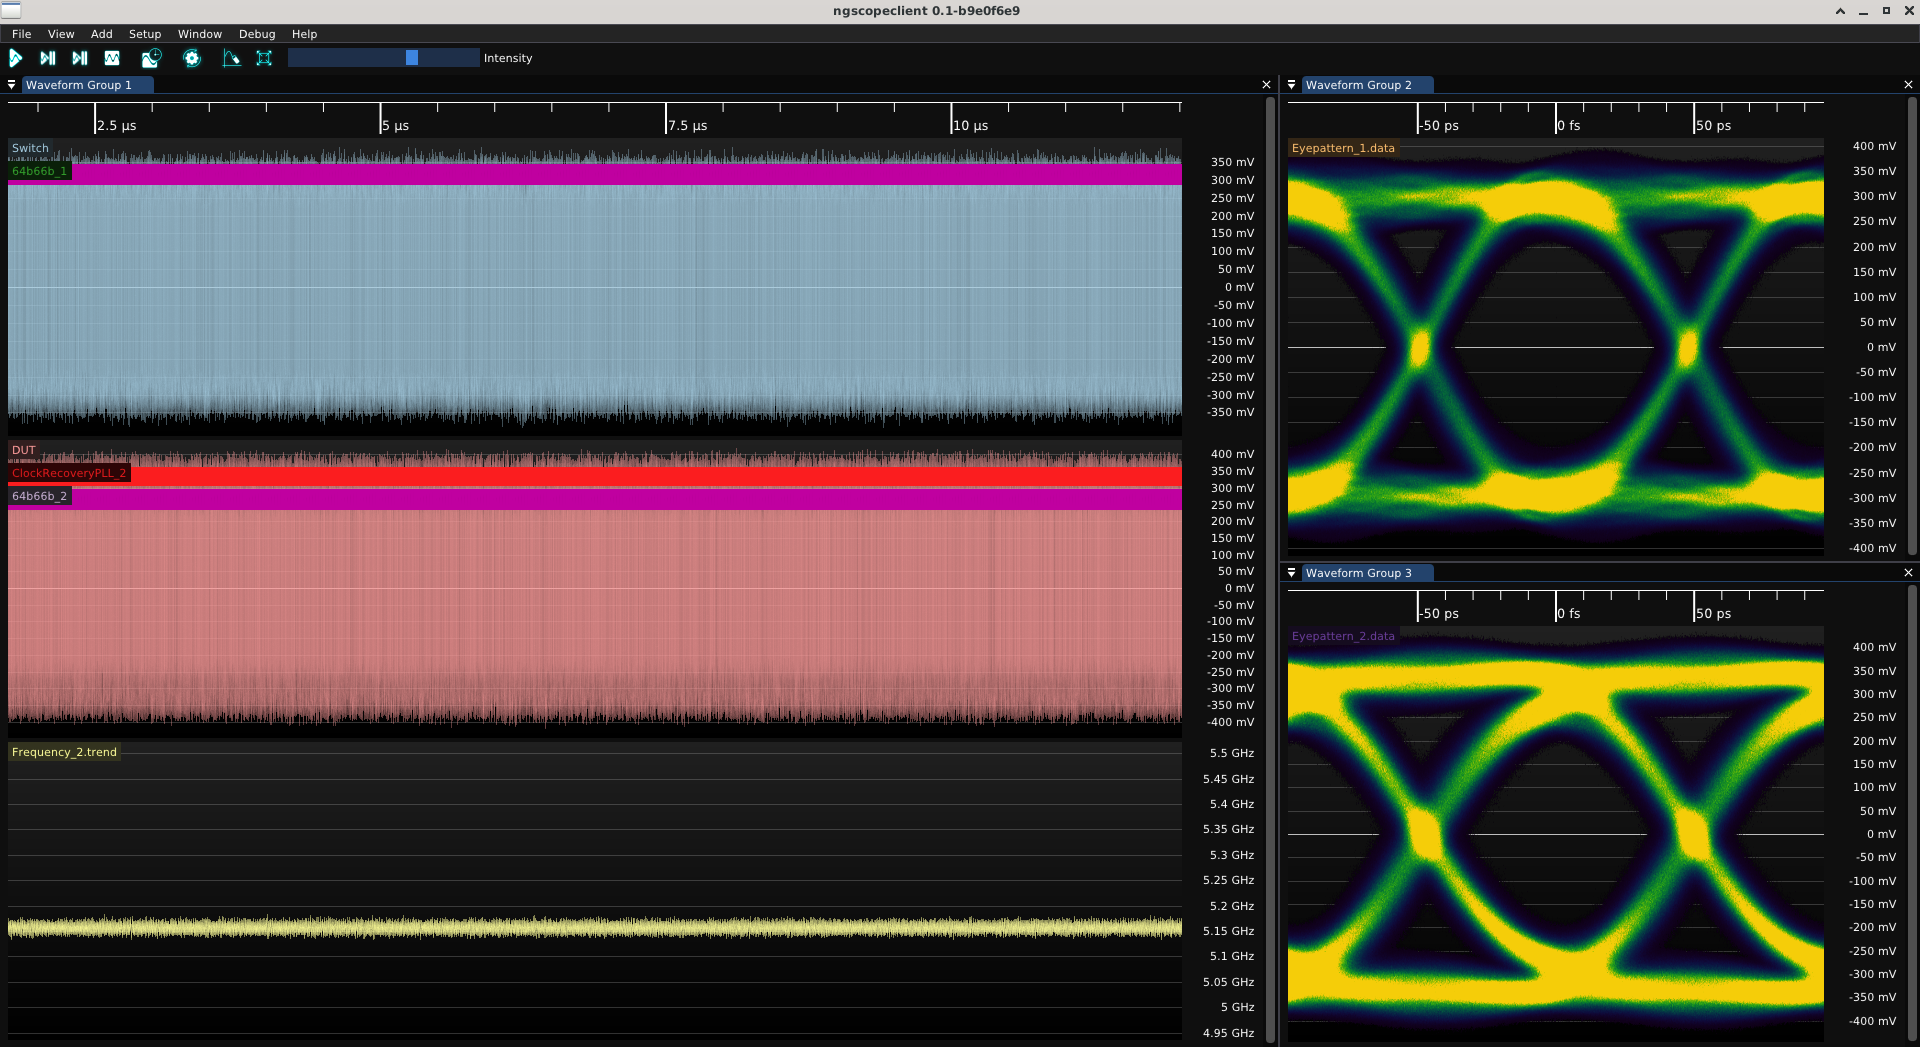This screenshot has height=1047, width=1920.
Task: Click the 64b66b_2 decode label
Action: [x=39, y=496]
